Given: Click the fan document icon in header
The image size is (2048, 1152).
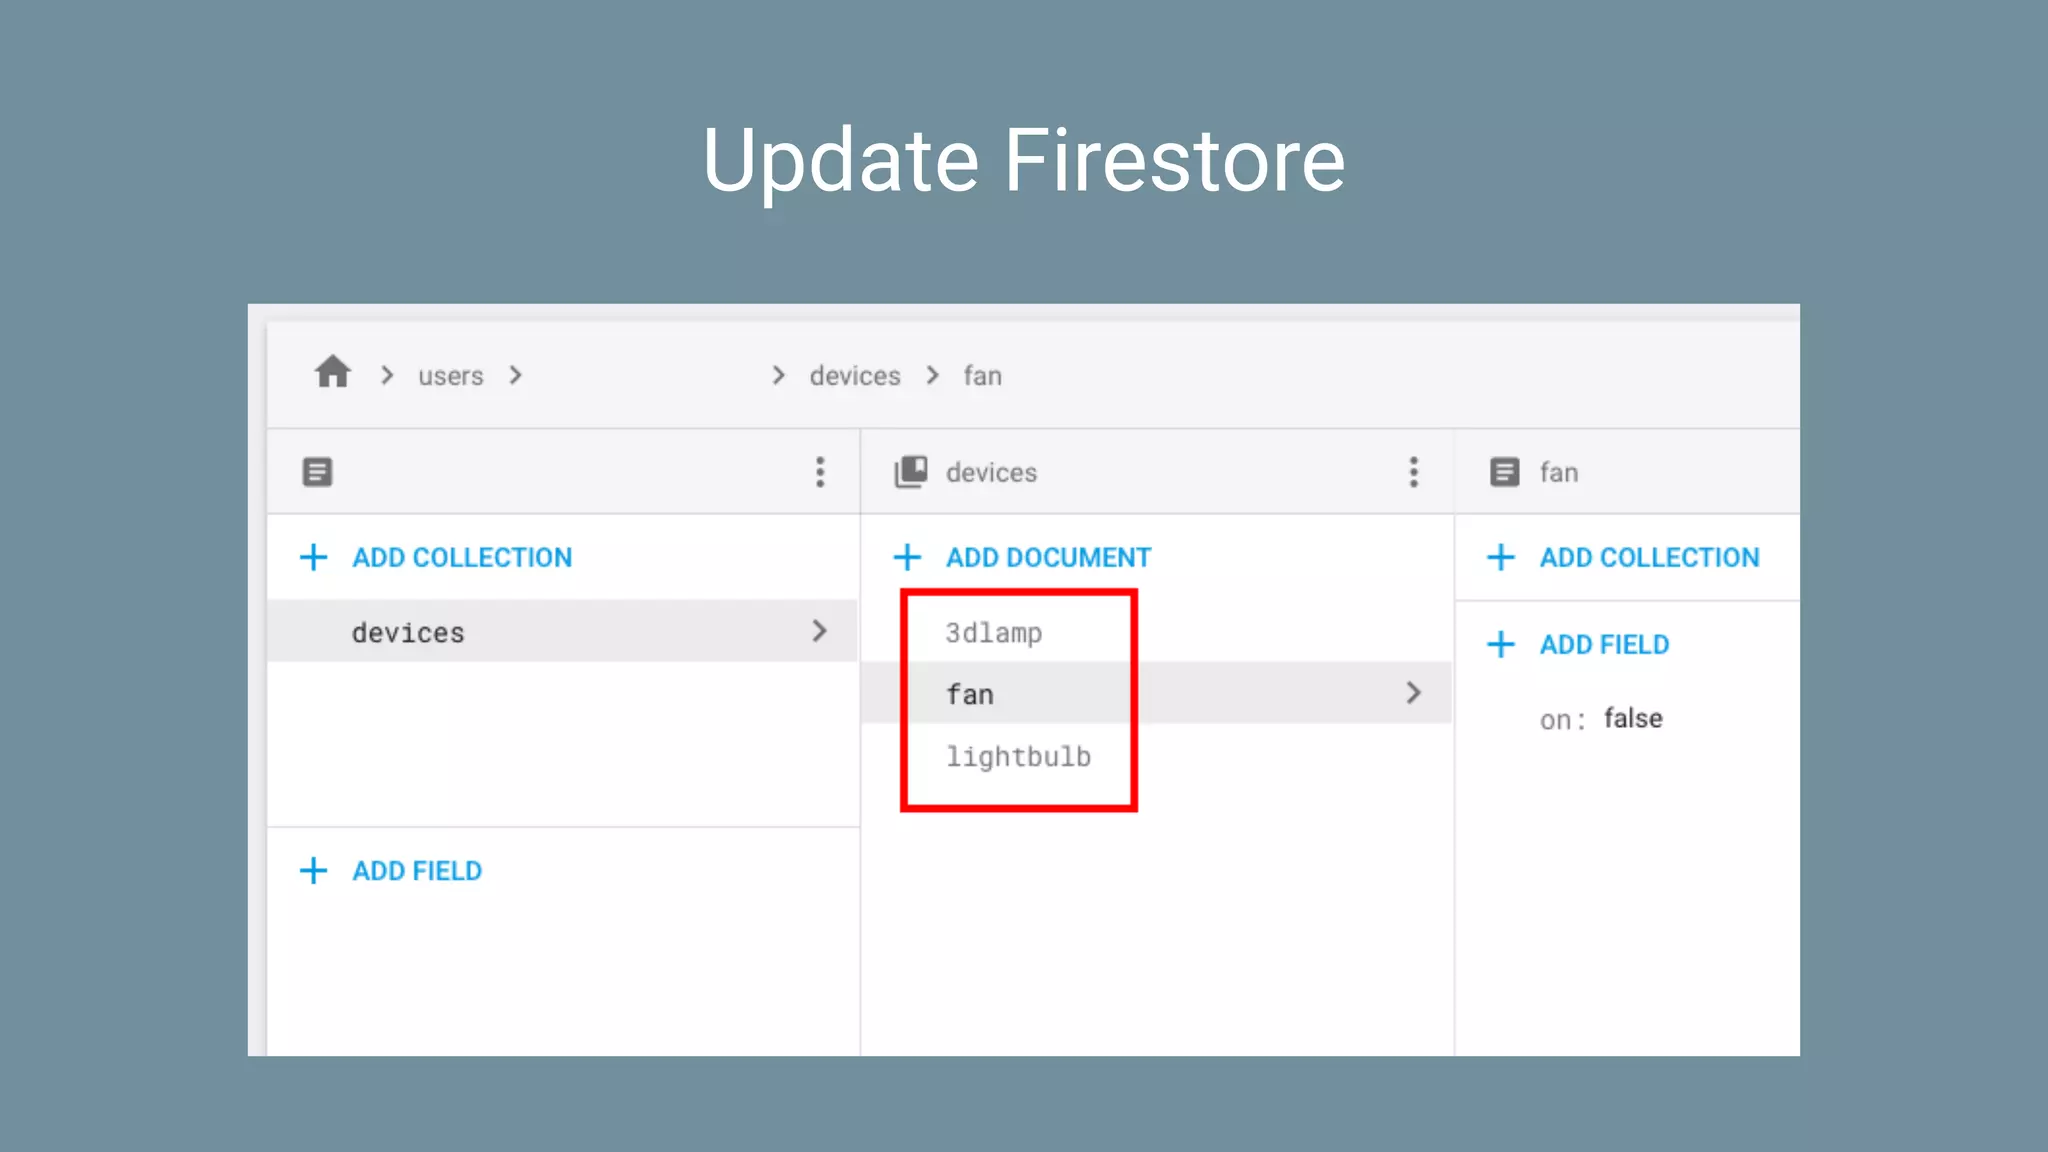Looking at the screenshot, I should click(x=1504, y=472).
